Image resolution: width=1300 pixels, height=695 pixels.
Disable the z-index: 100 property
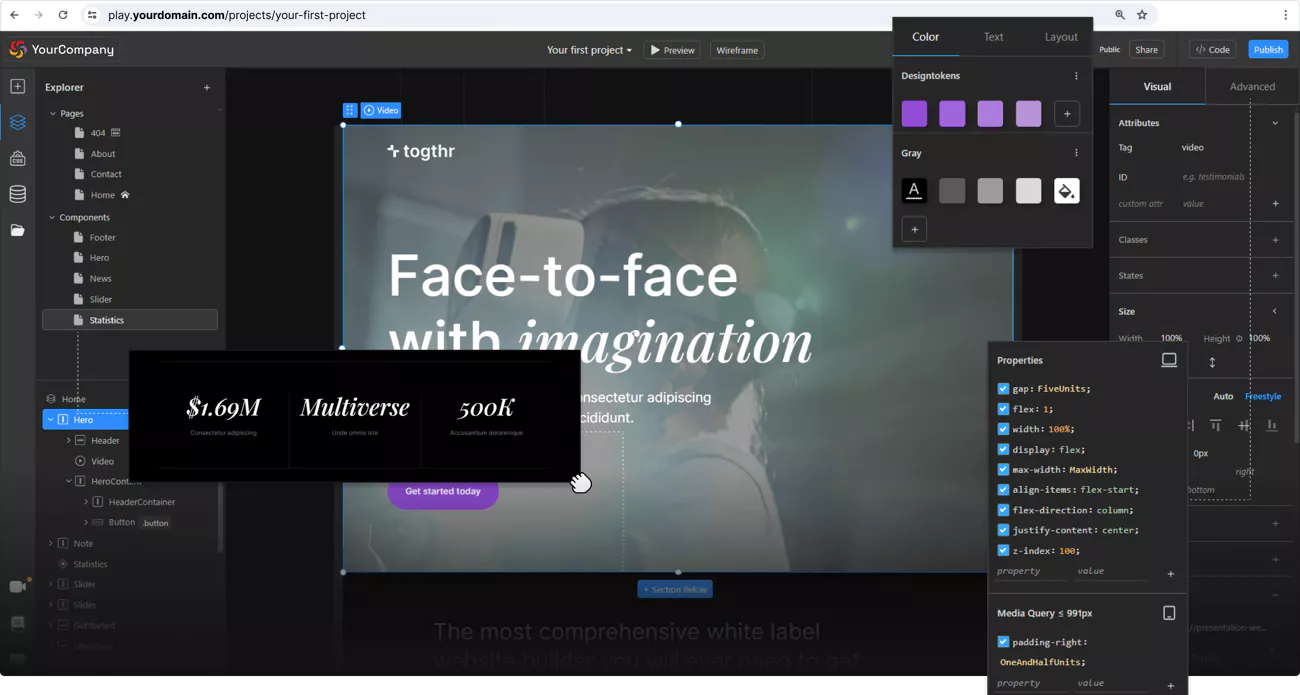(1003, 550)
